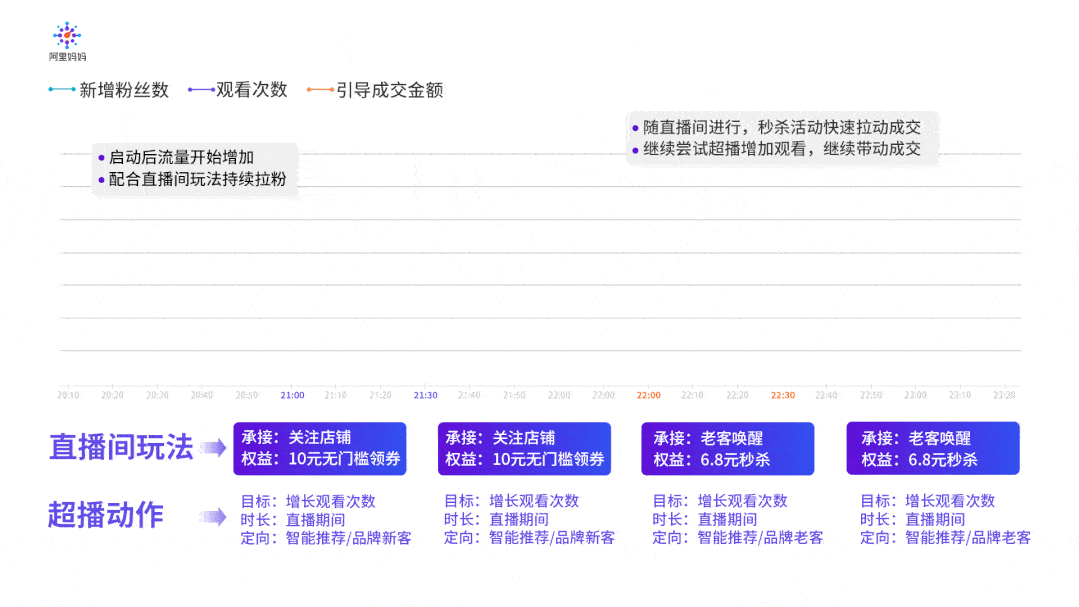Click the 22:10 axis label
The image size is (1079, 607).
[692, 395]
